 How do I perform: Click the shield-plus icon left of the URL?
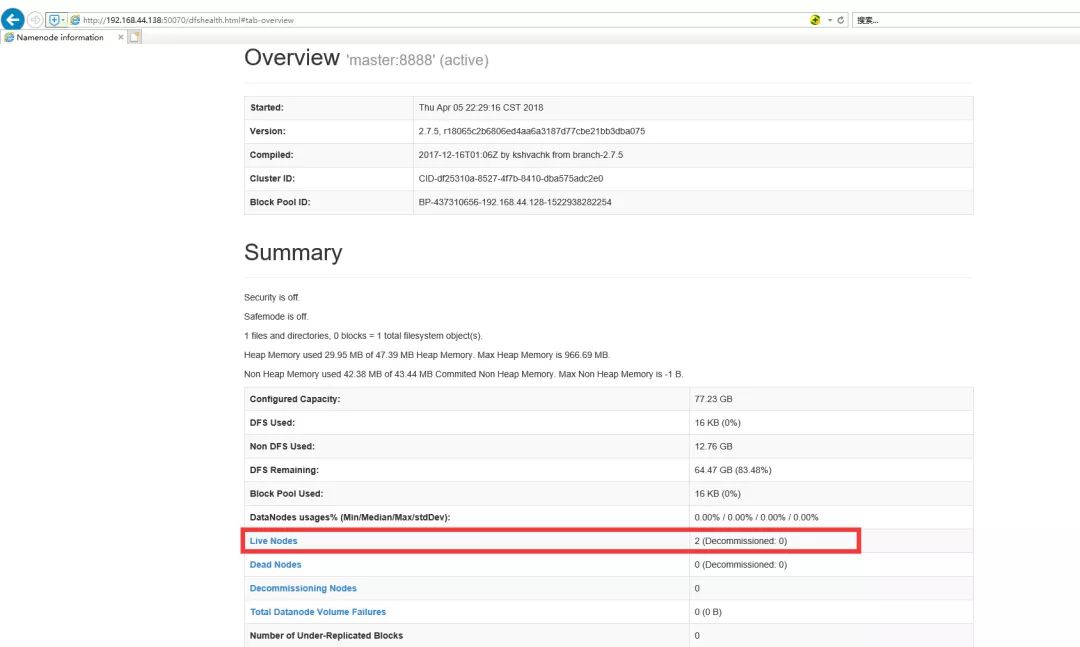[54, 20]
